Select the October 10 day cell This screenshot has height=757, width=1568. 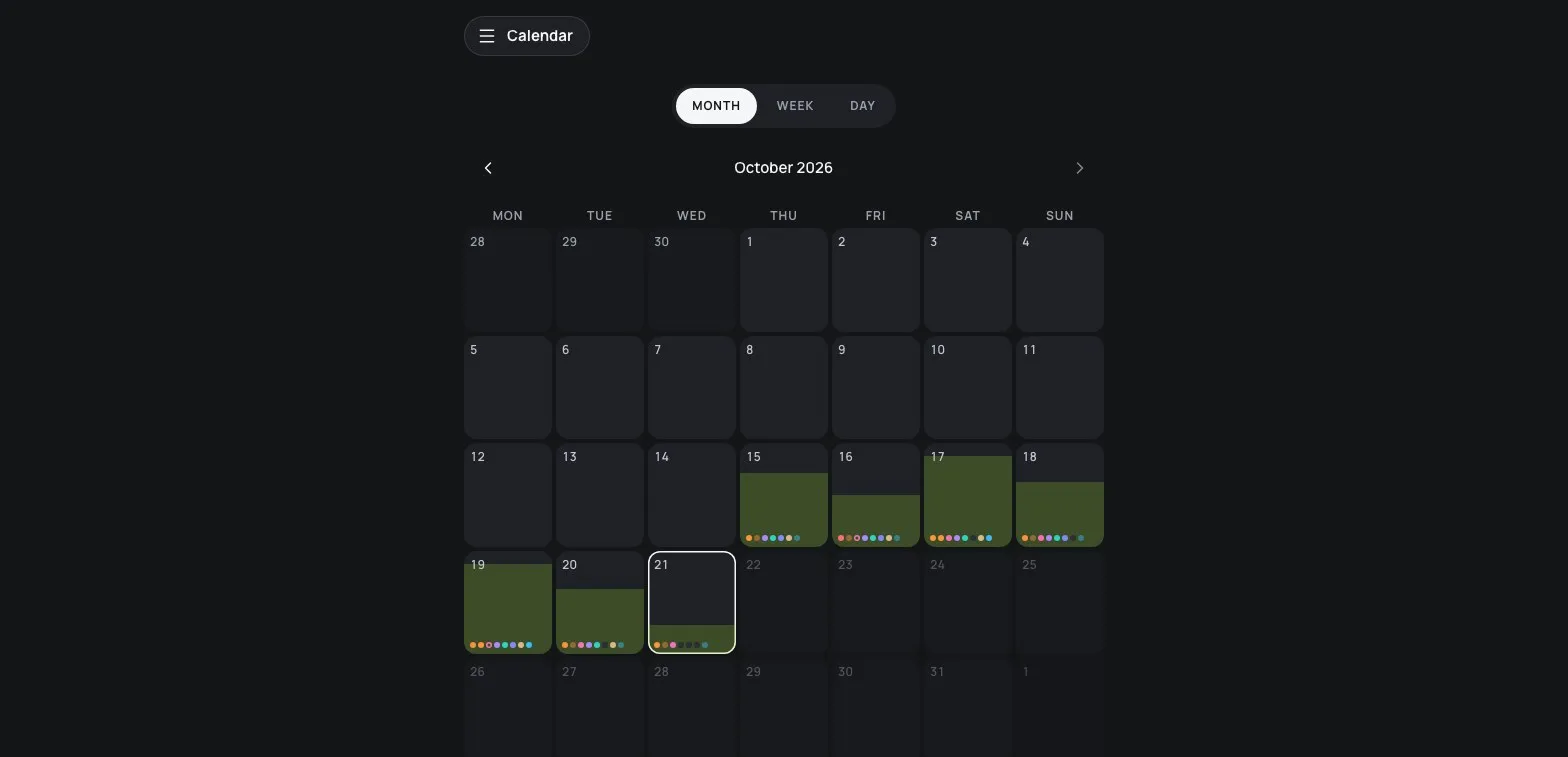[968, 388]
